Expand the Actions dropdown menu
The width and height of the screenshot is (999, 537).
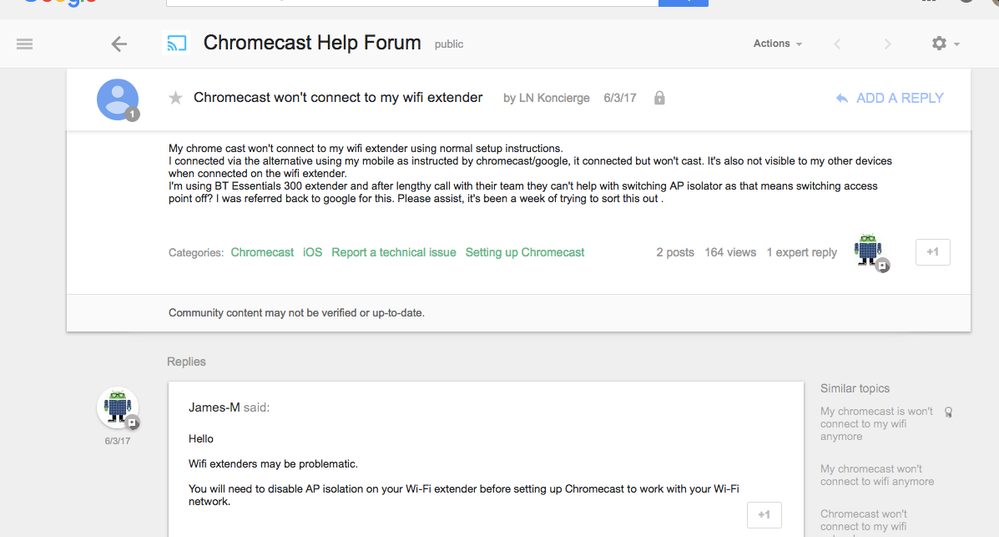pyautogui.click(x=778, y=44)
